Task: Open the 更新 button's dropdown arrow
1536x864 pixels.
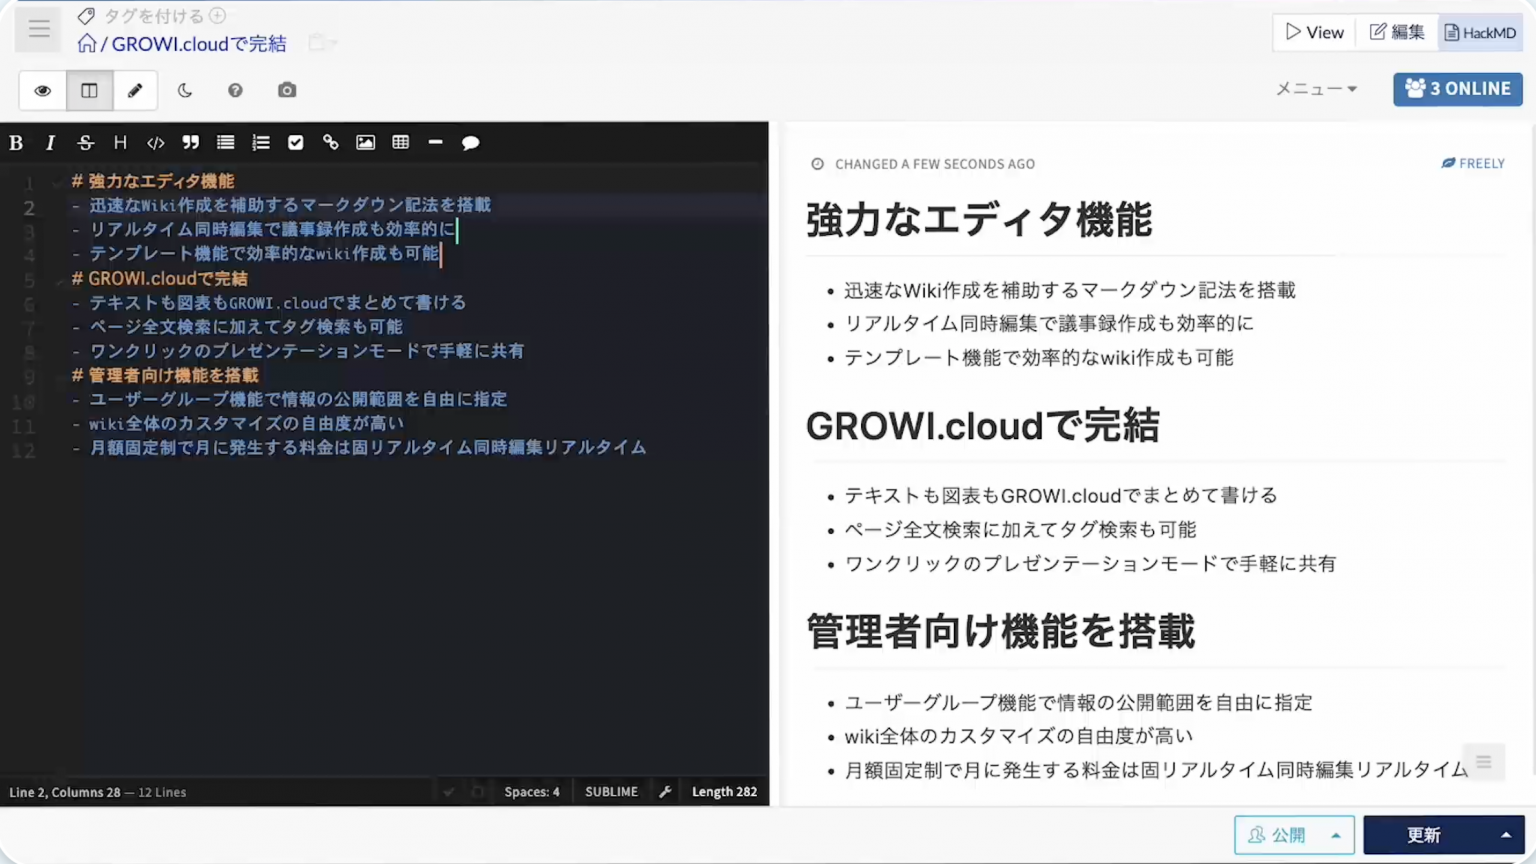Action: click(x=1507, y=835)
